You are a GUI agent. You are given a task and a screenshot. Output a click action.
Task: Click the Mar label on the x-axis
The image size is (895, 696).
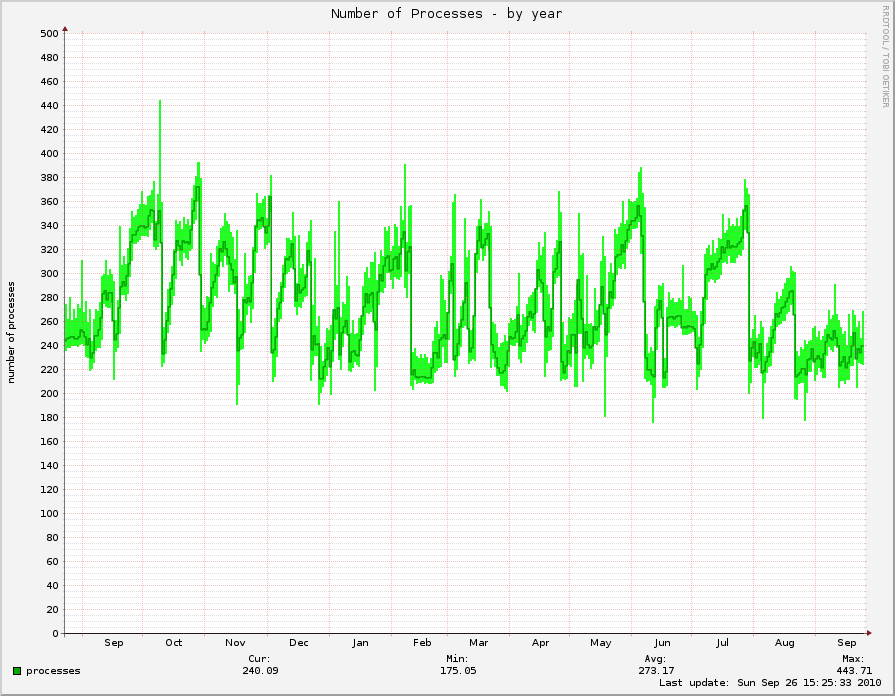[x=478, y=642]
